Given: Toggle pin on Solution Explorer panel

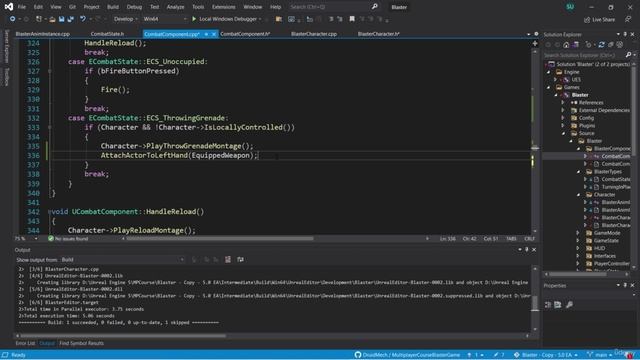Looking at the screenshot, I should pyautogui.click(x=625, y=34).
